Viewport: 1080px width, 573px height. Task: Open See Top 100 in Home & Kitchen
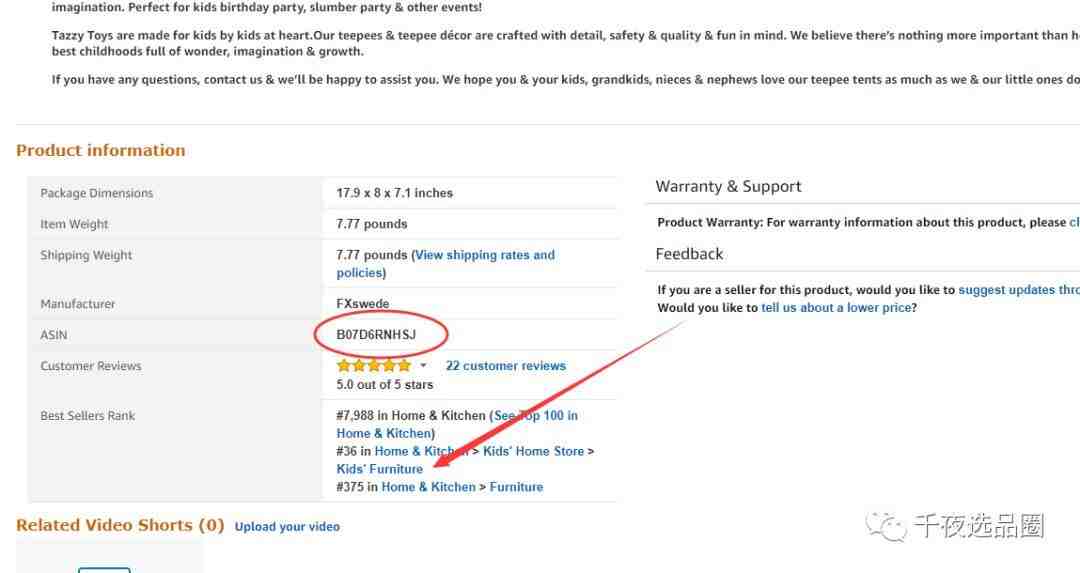coord(457,424)
